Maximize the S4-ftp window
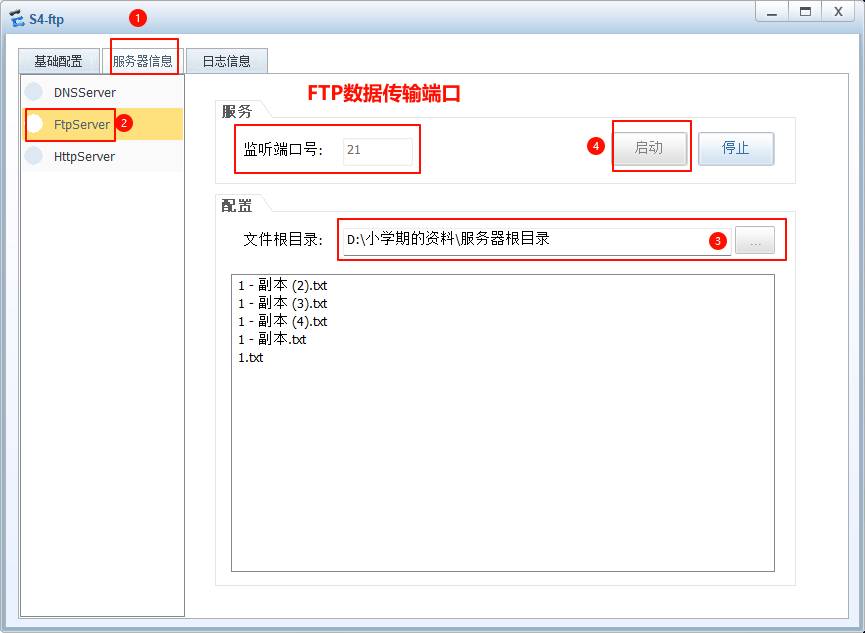865x633 pixels. point(805,12)
